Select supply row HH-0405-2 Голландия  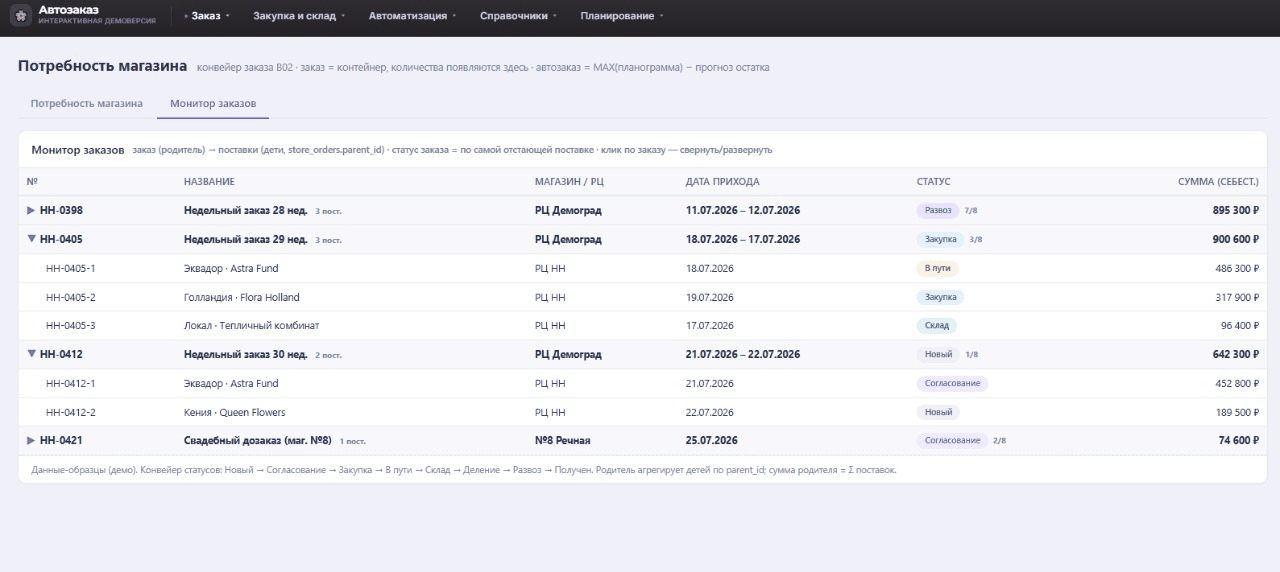(x=642, y=297)
